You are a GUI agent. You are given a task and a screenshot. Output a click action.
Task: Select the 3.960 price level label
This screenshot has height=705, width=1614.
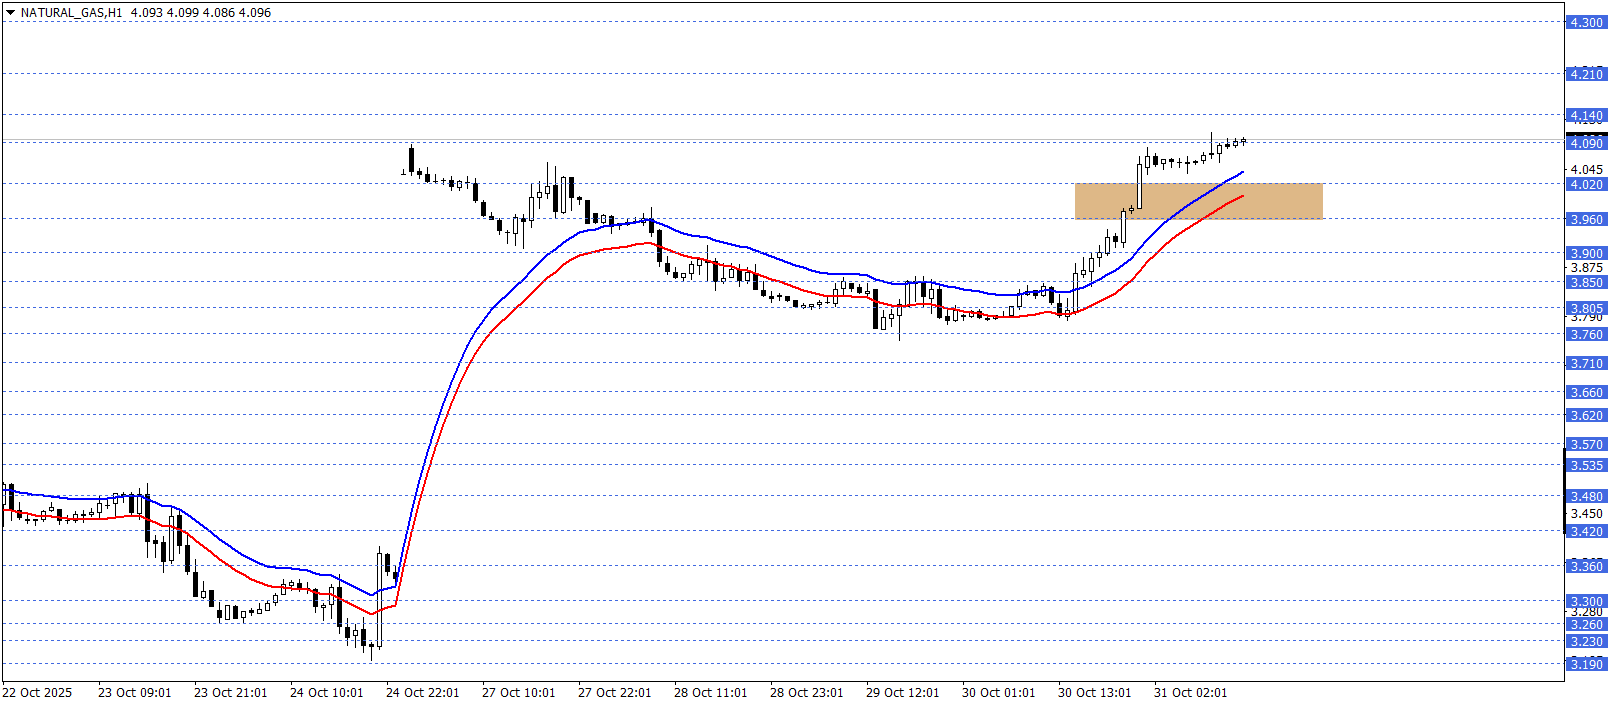tap(1586, 219)
